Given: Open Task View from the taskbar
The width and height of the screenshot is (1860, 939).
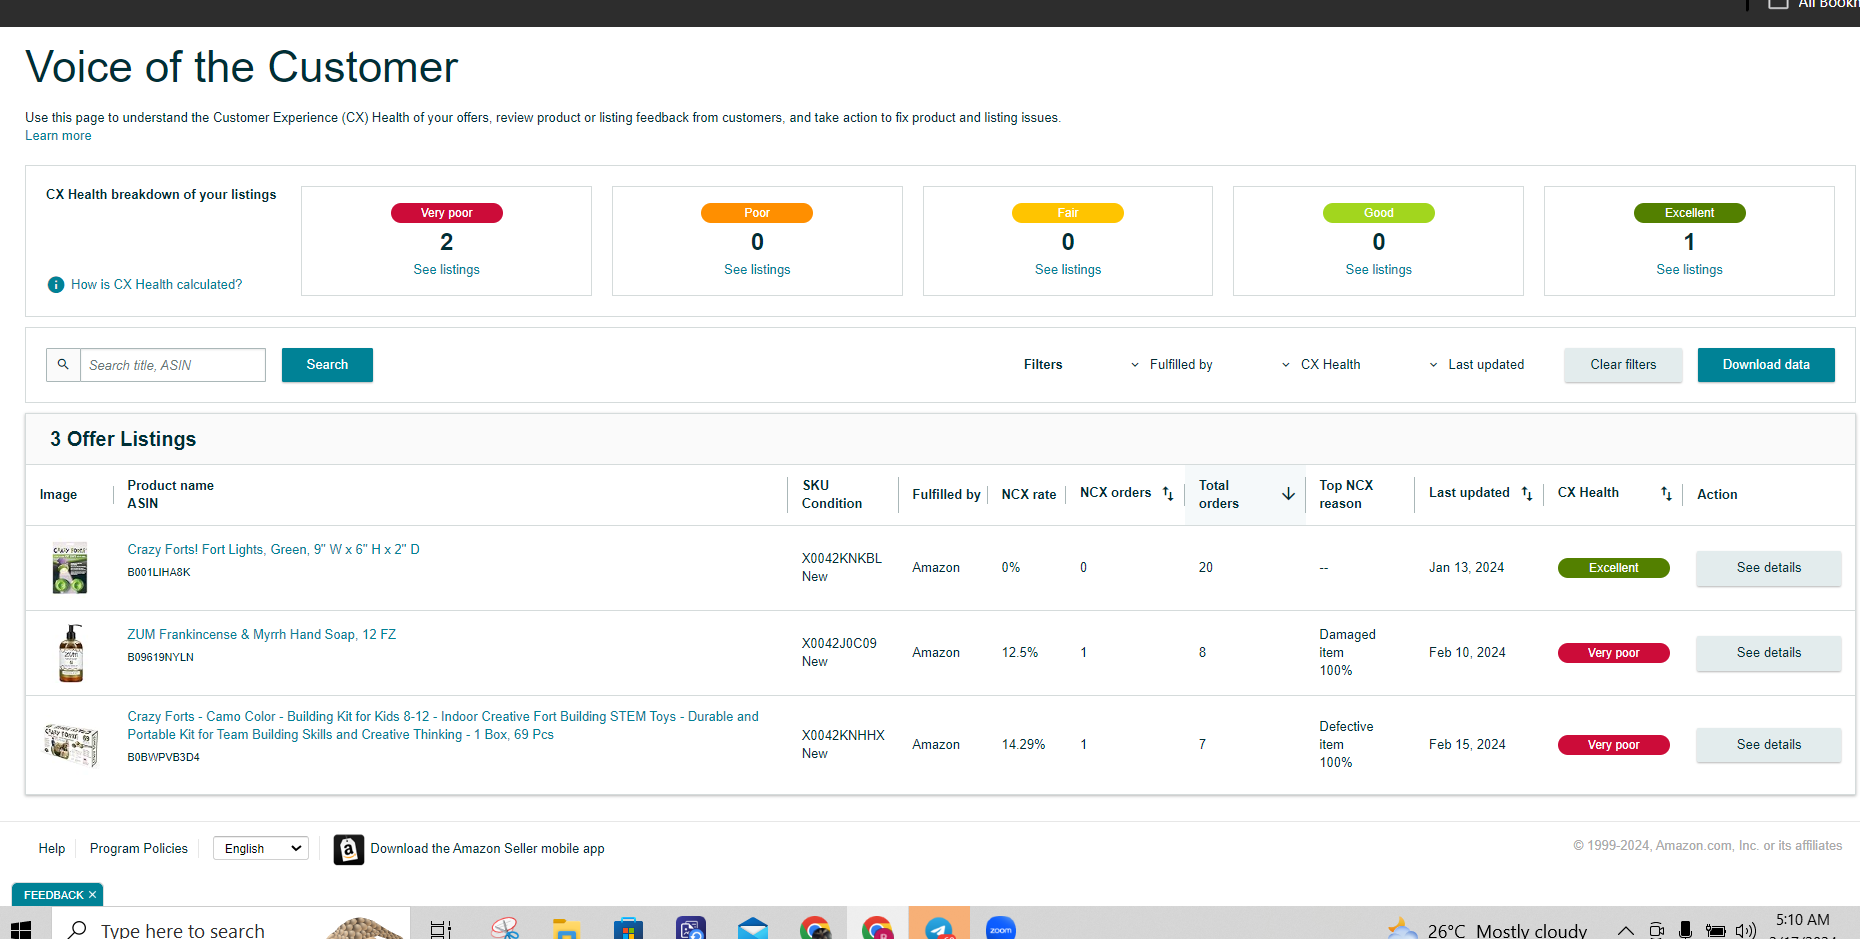Looking at the screenshot, I should click(440, 929).
